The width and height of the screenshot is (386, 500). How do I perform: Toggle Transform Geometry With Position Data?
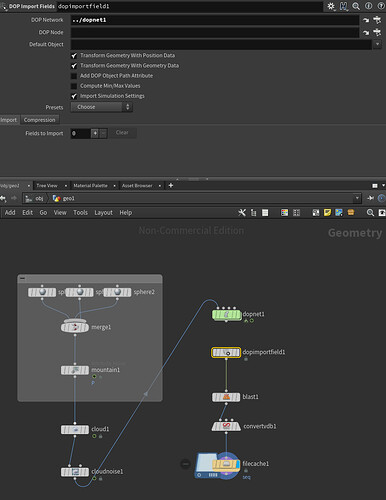tap(74, 56)
